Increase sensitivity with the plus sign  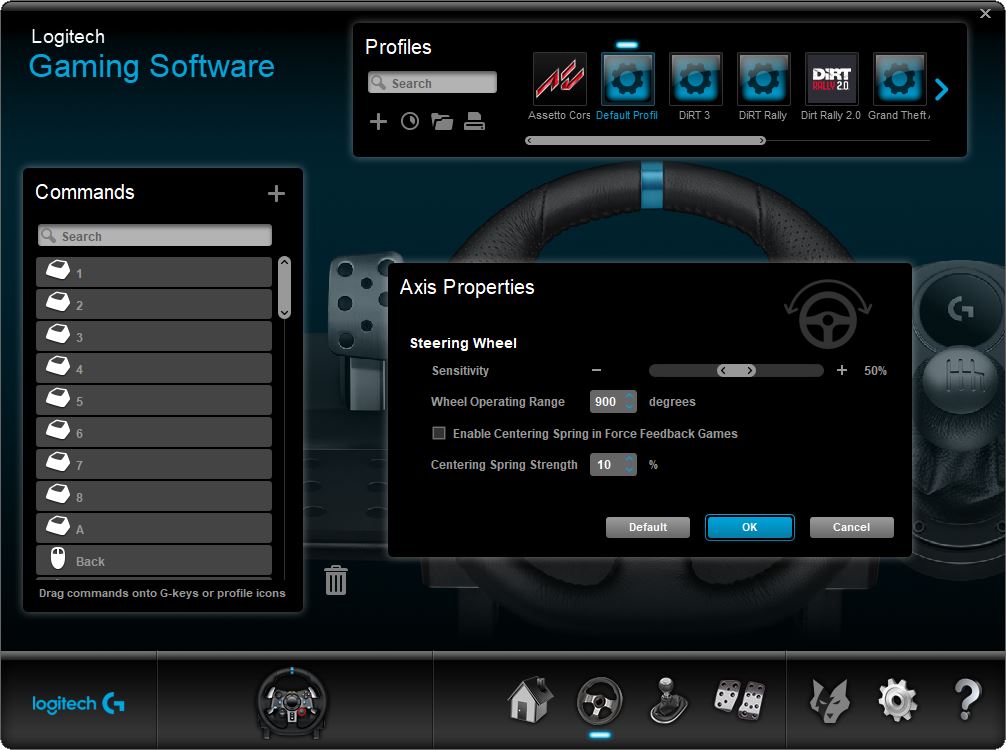pyautogui.click(x=842, y=370)
